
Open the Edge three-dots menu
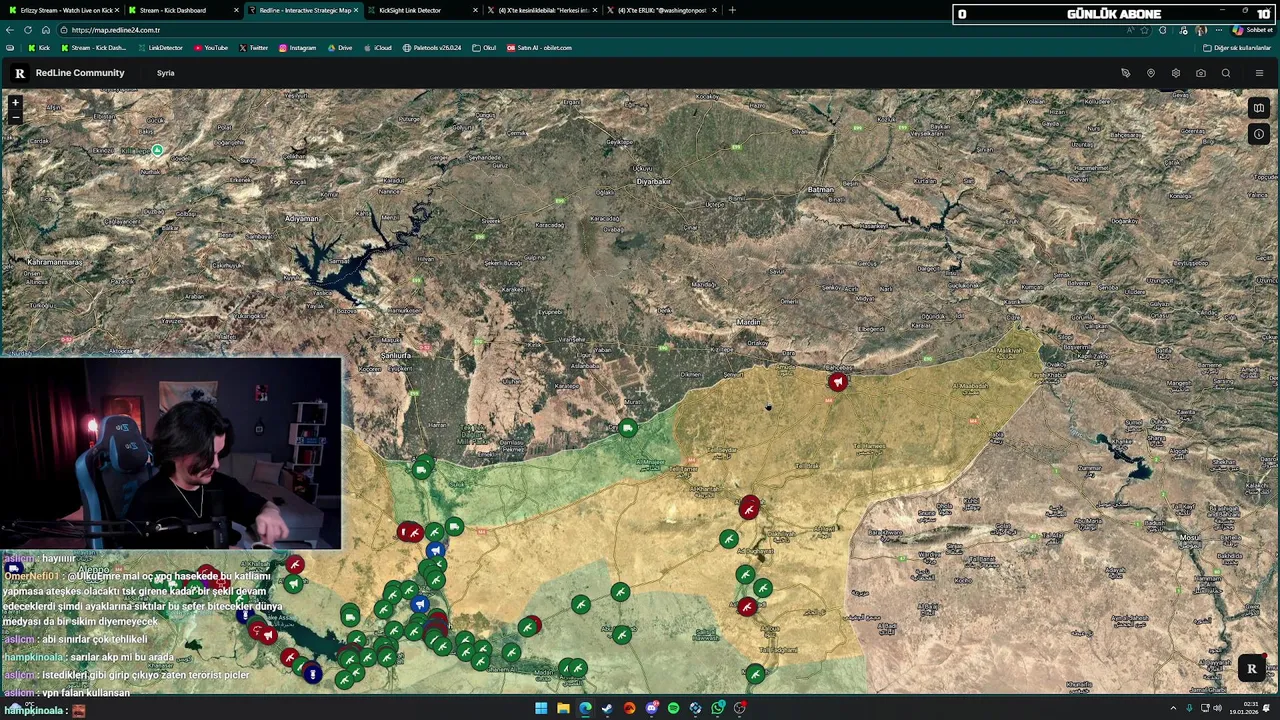pyautogui.click(x=1219, y=30)
